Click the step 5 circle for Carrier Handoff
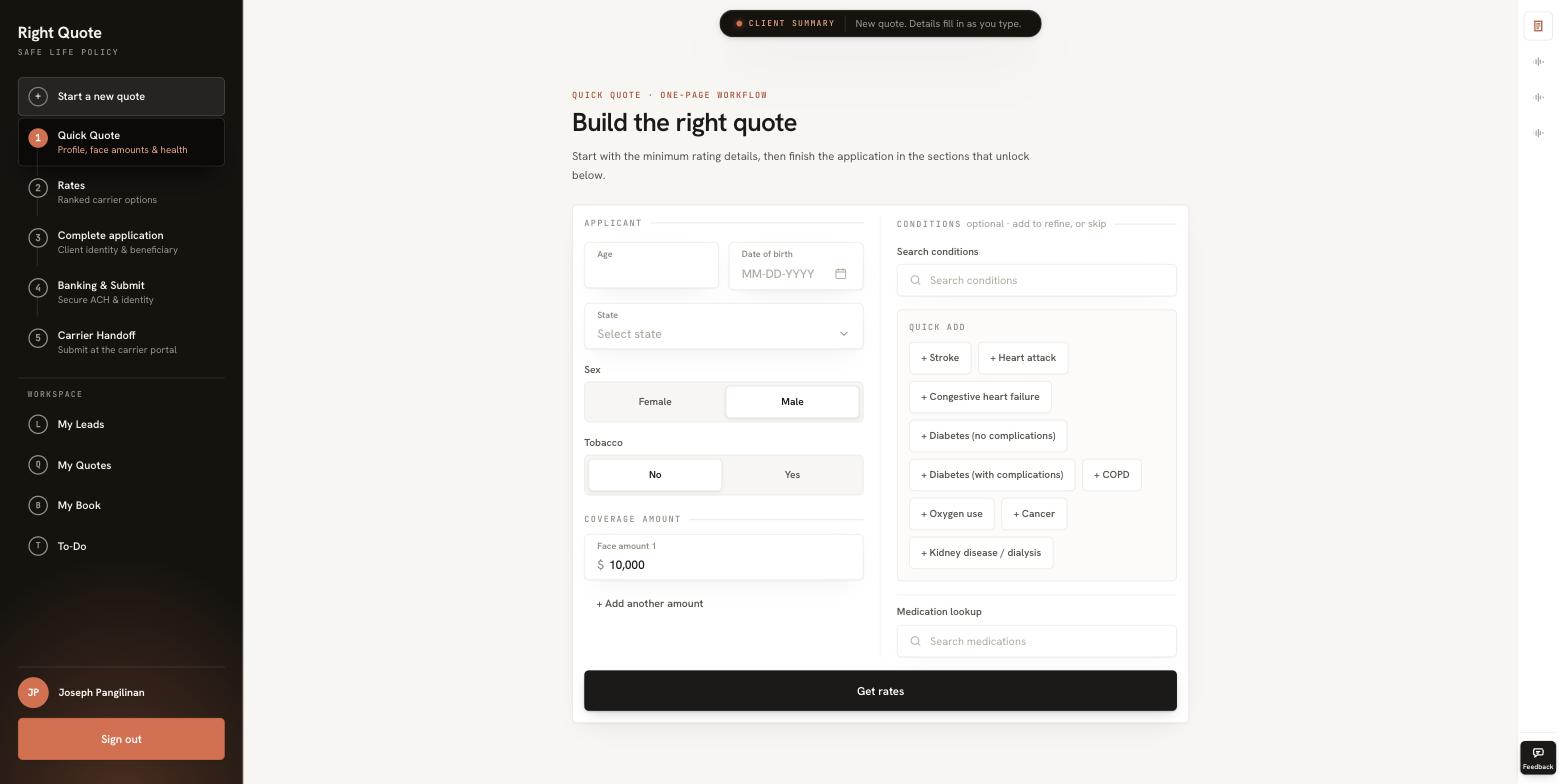 pos(38,338)
